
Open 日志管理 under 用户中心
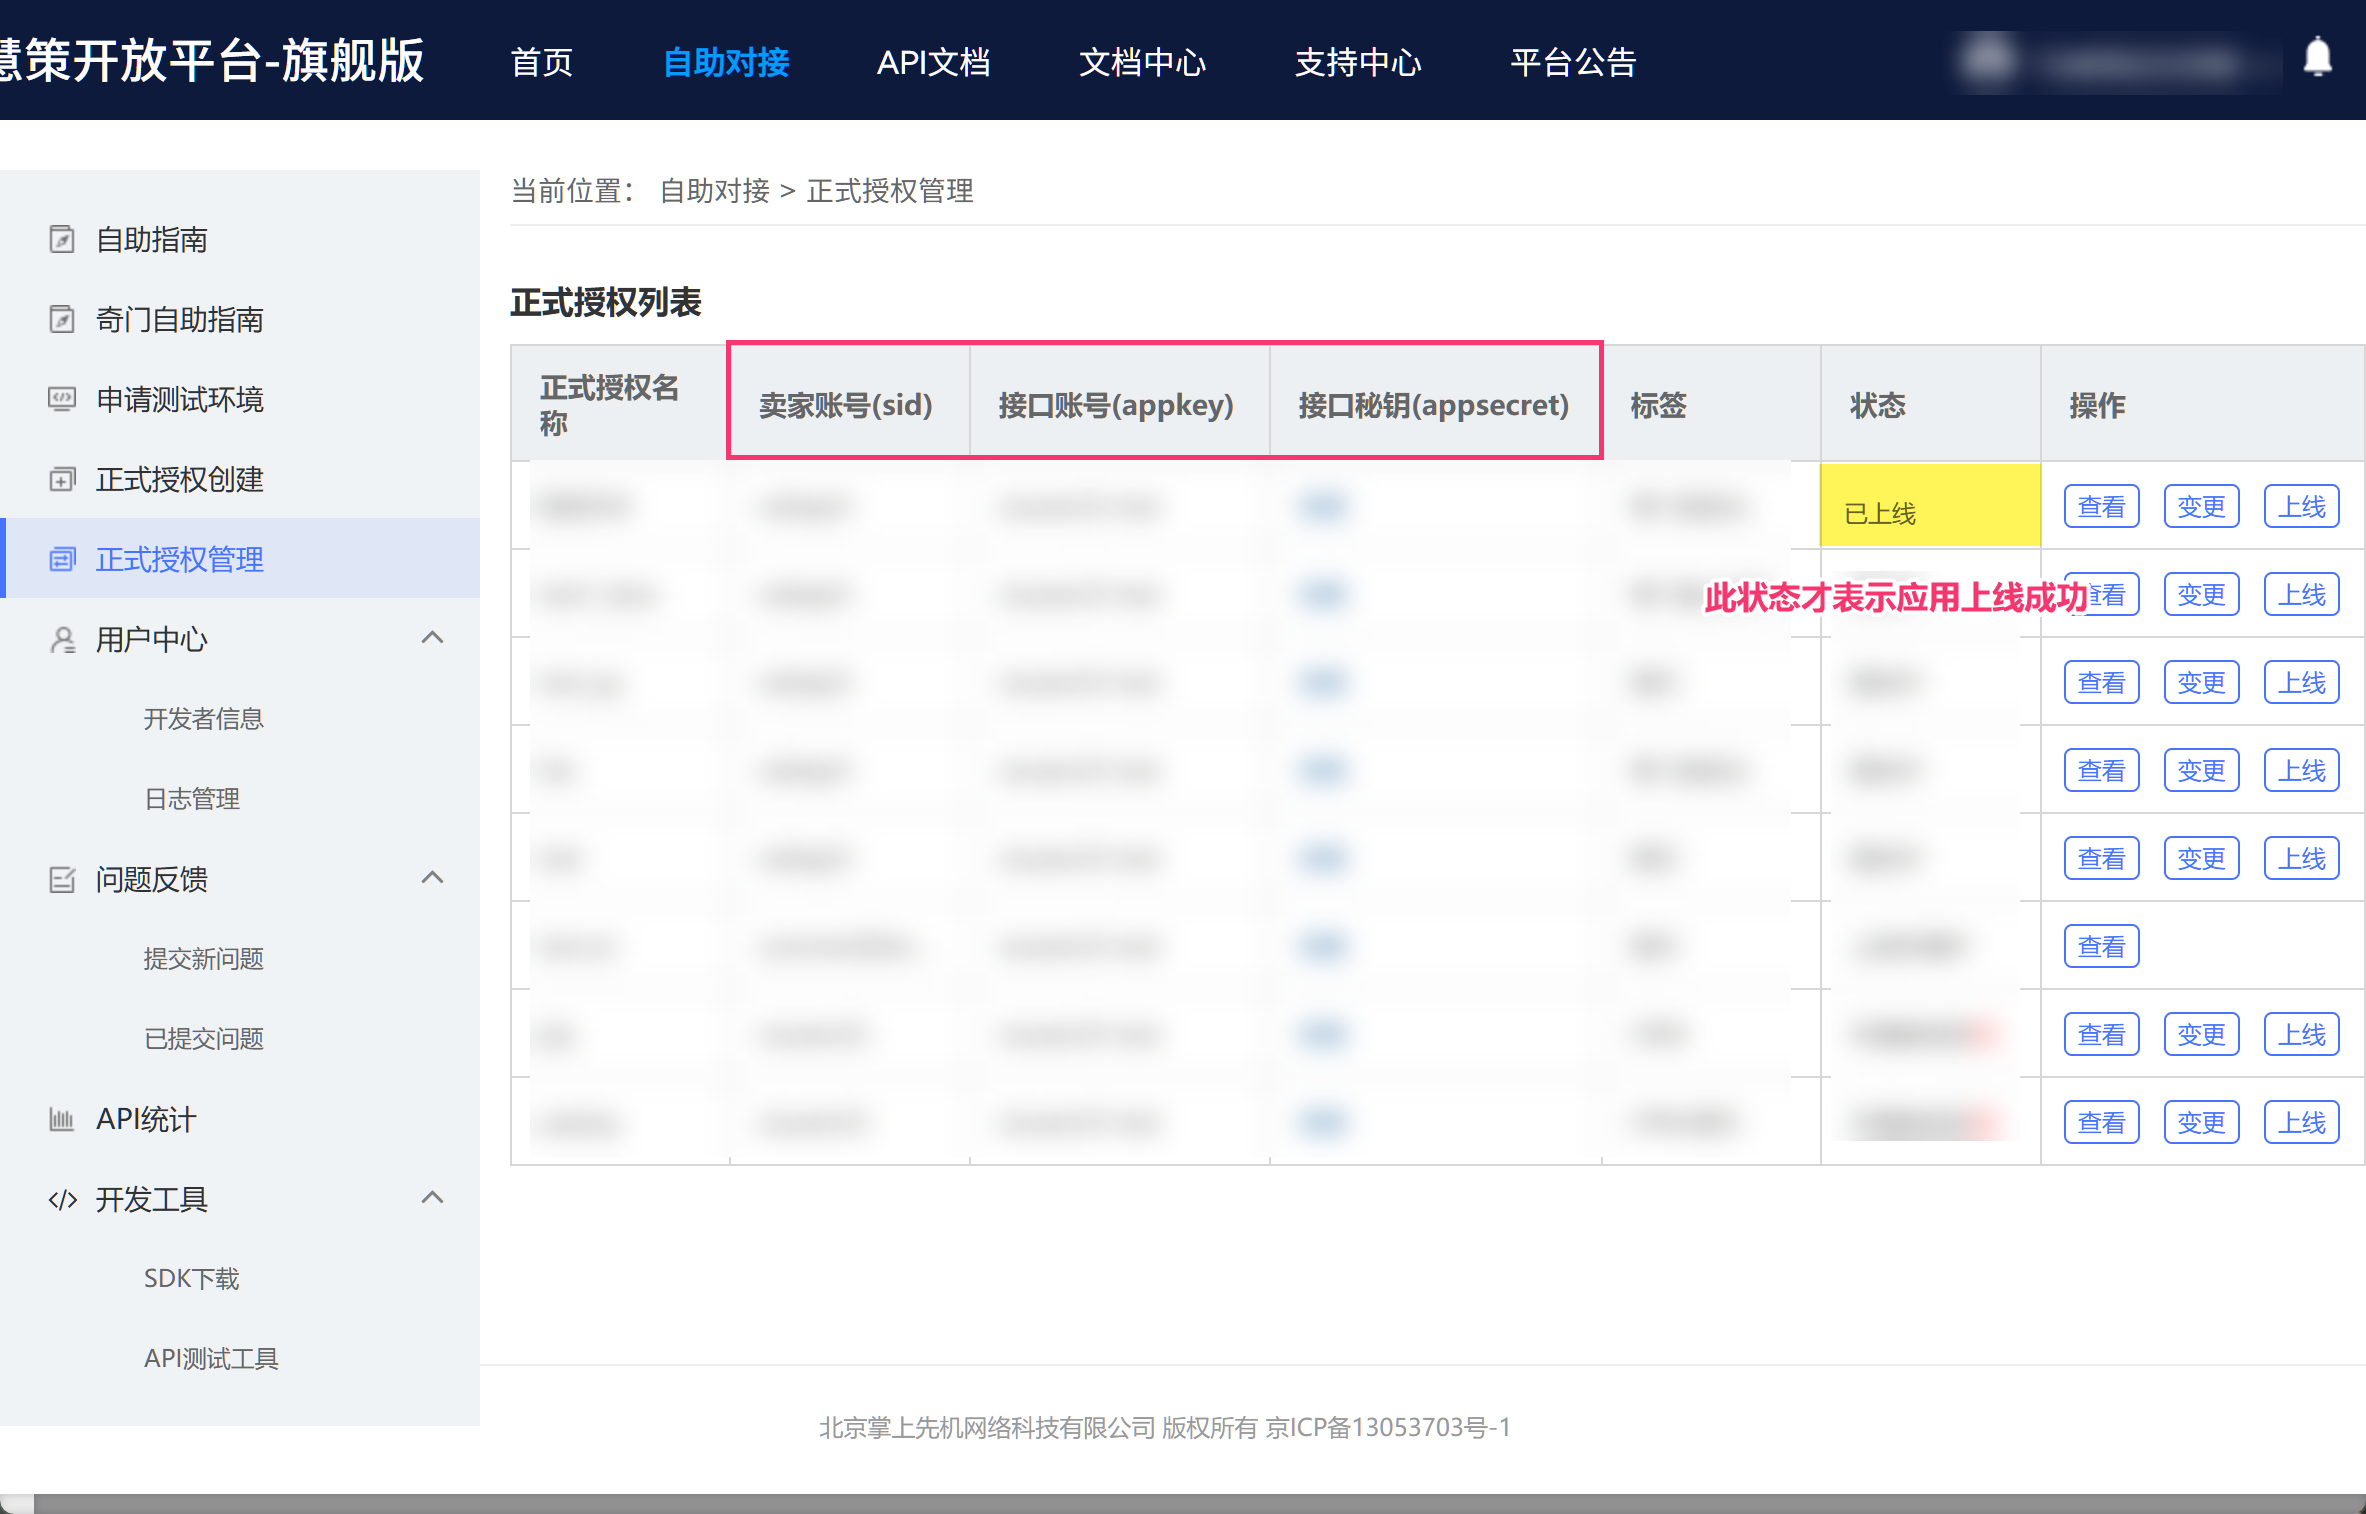[192, 799]
